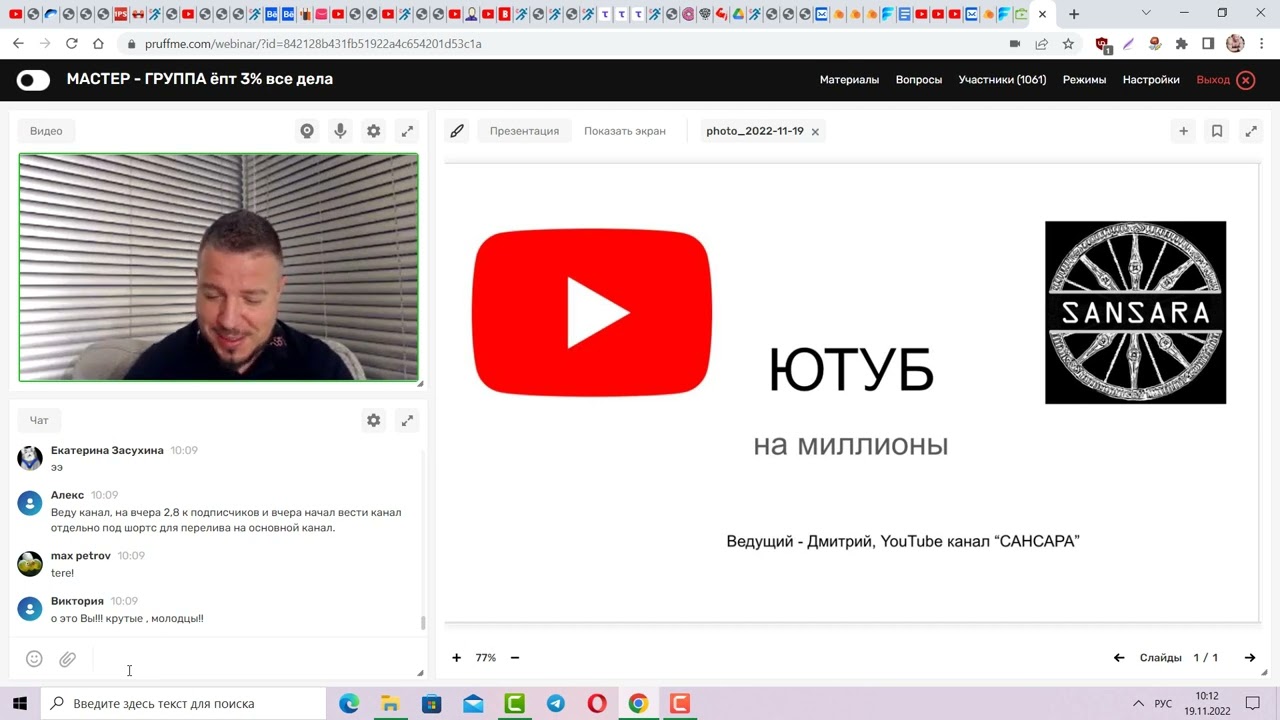This screenshot has width=1280, height=720.
Task: Open the annotation pencil tool for the presentation
Action: click(457, 130)
